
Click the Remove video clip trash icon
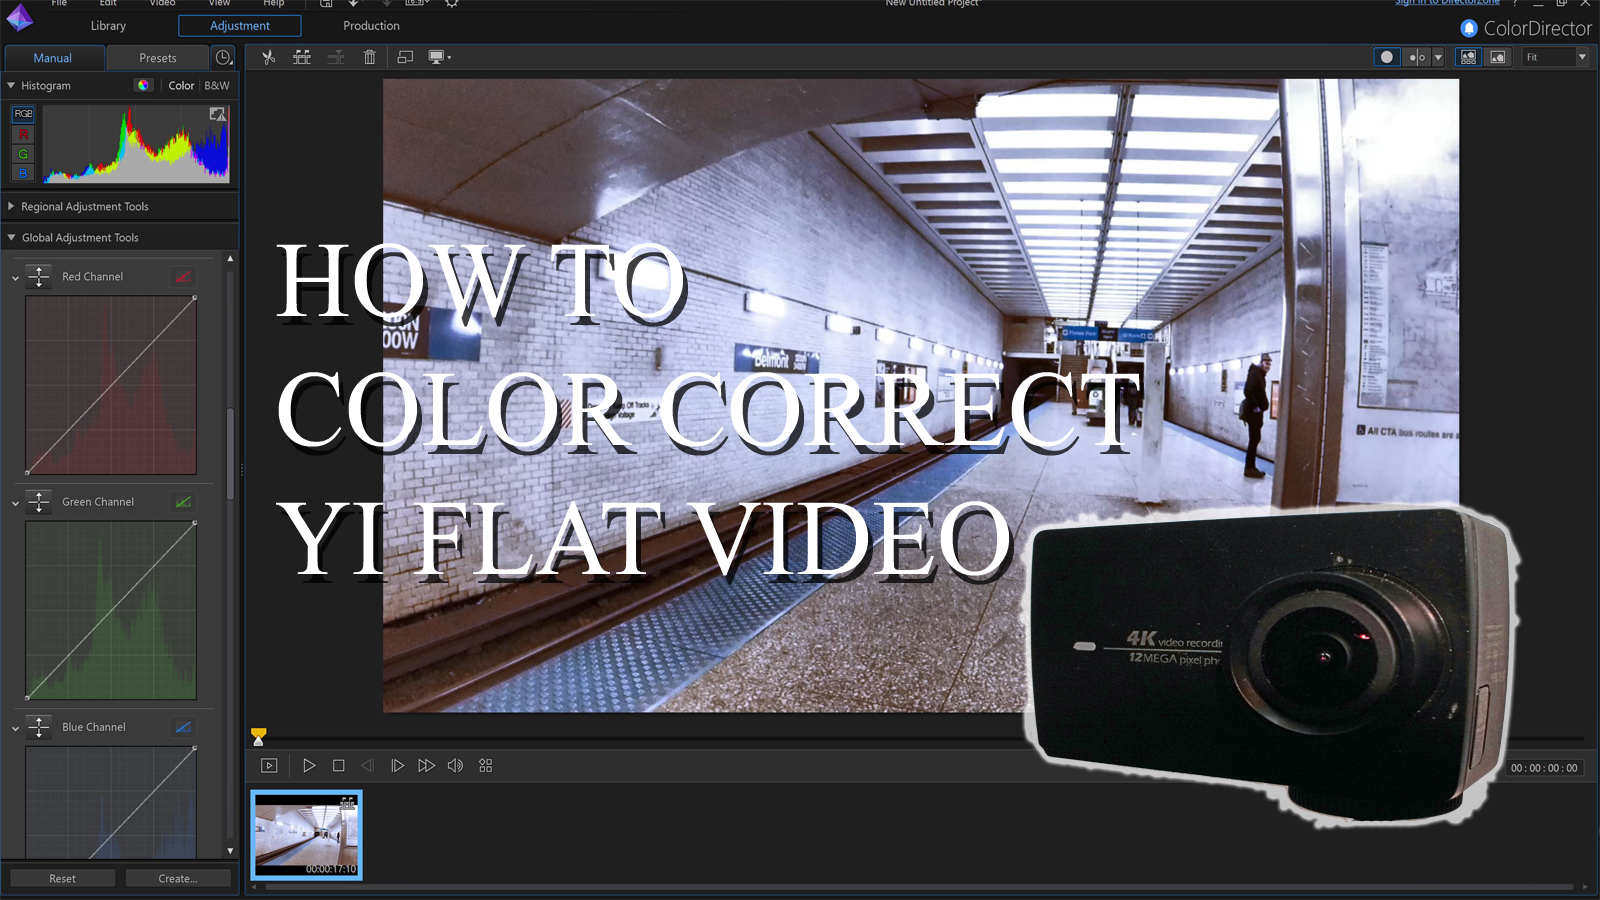point(370,57)
